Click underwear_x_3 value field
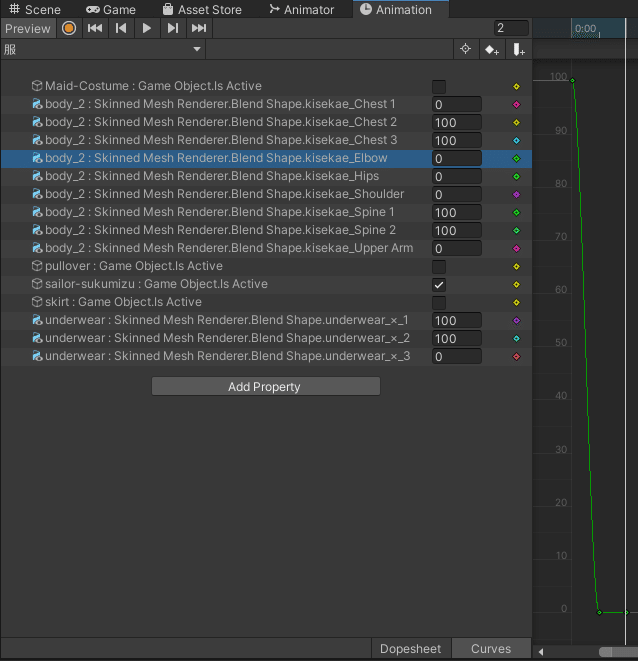 pos(457,357)
